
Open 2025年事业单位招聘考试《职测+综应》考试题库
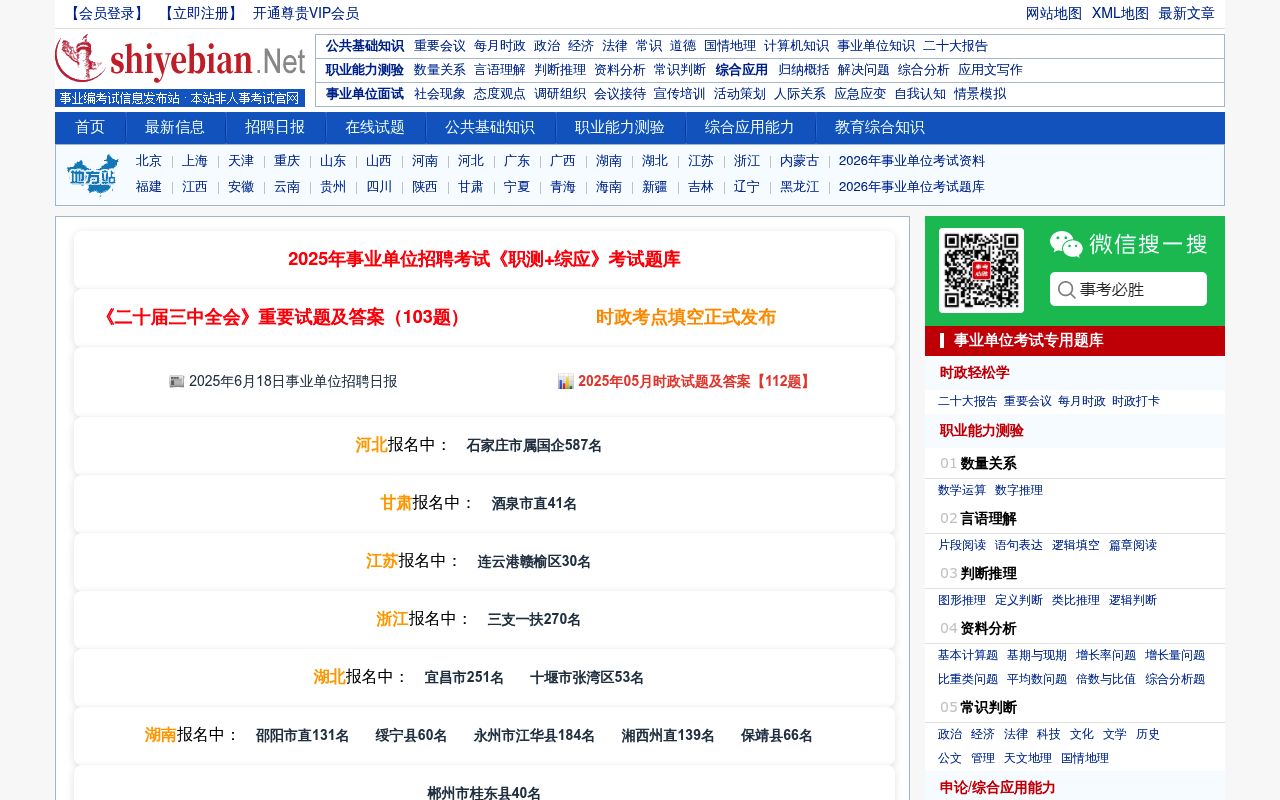coord(484,260)
